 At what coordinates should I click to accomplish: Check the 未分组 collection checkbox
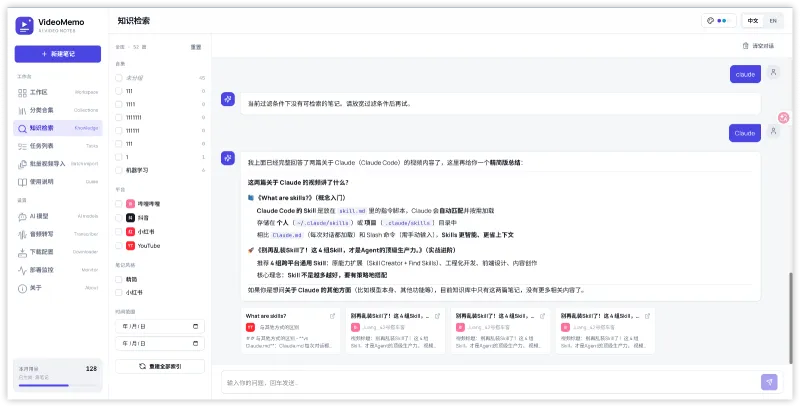pos(119,78)
